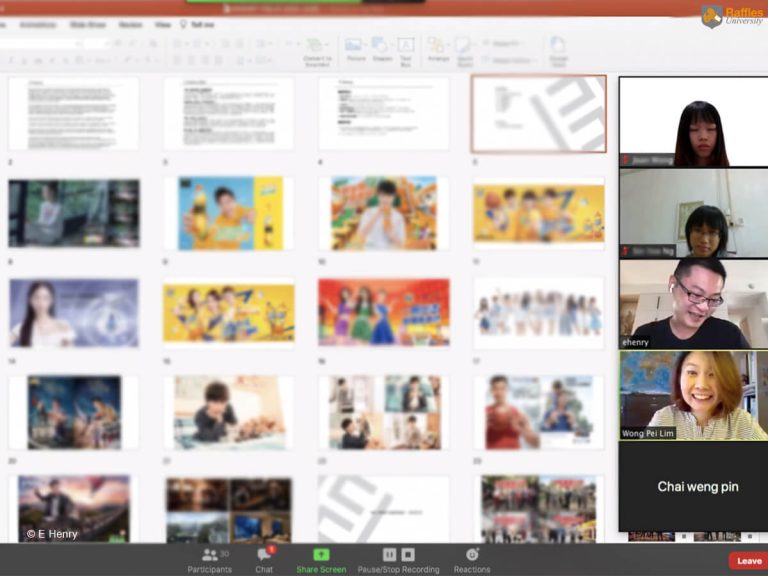Expand the Arrange dropdown
Viewport: 768px width, 576px height.
437,46
